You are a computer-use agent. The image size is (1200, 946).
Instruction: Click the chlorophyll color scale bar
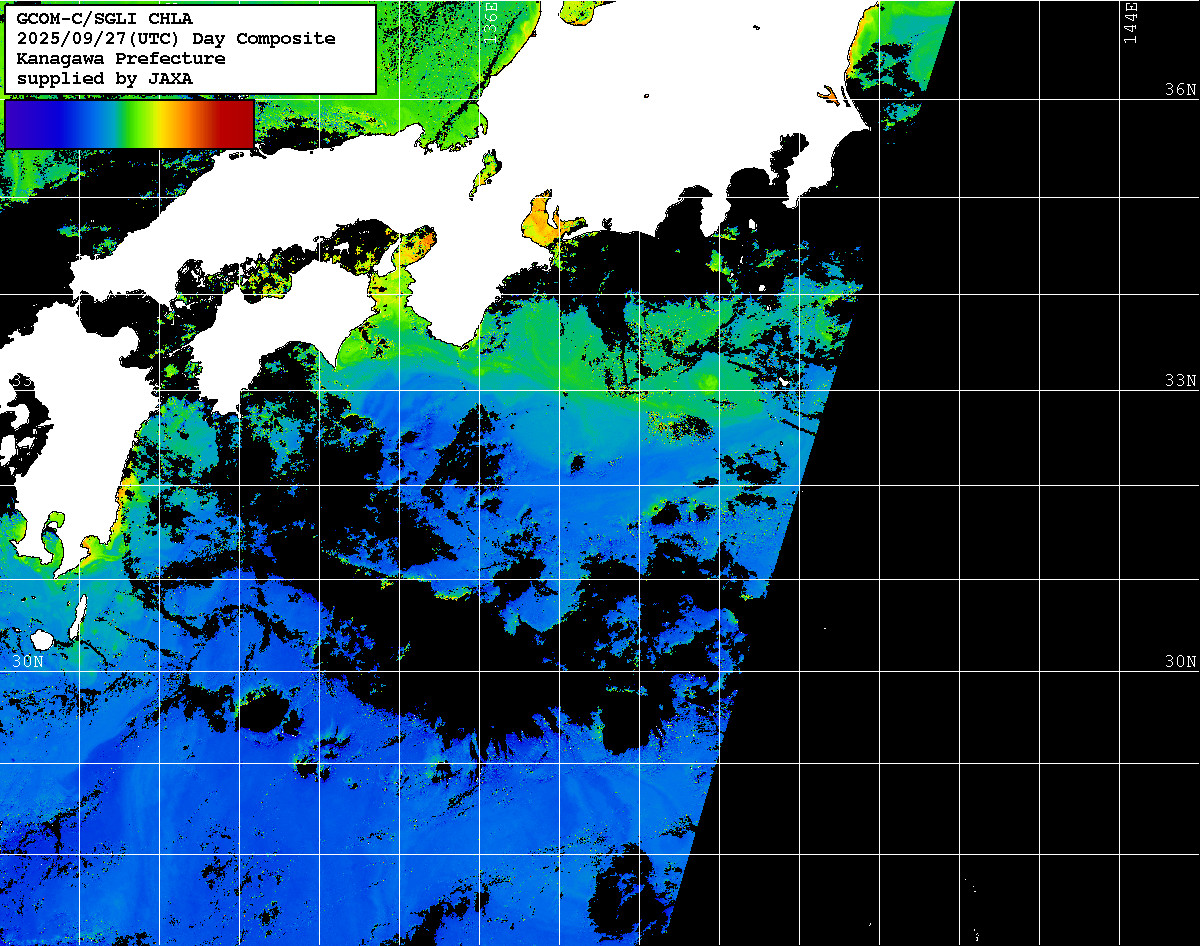pyautogui.click(x=129, y=124)
